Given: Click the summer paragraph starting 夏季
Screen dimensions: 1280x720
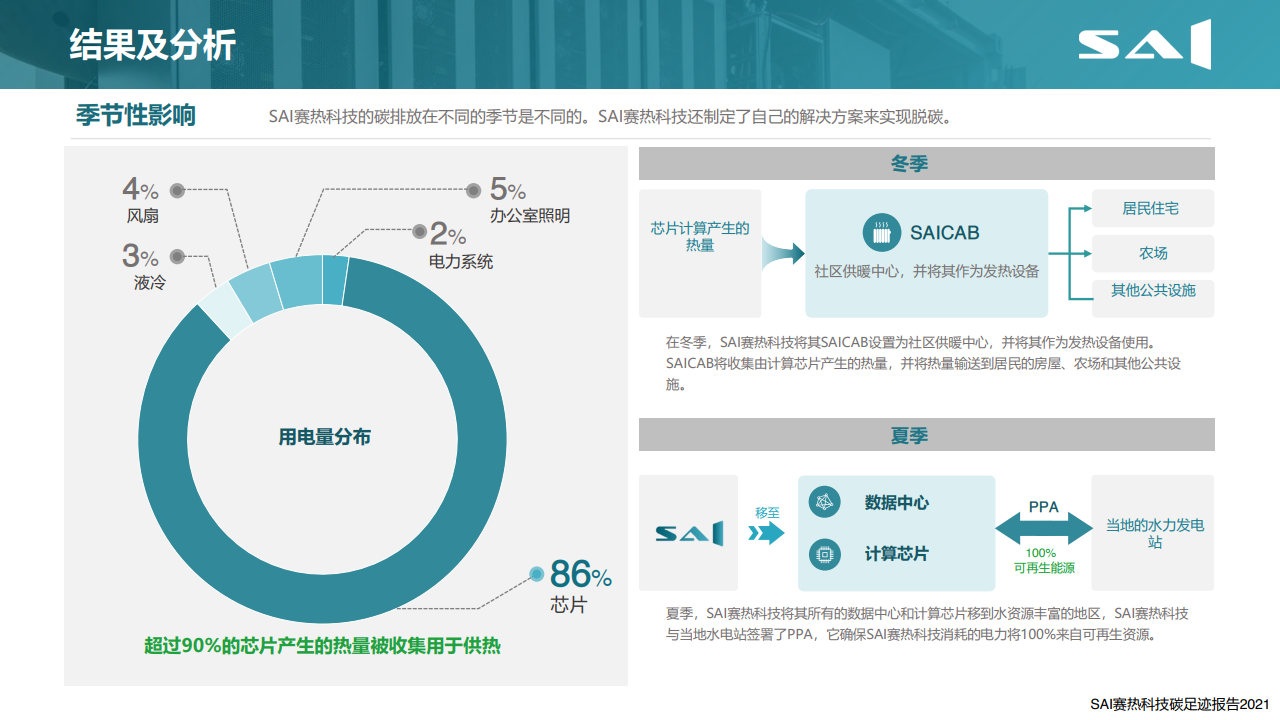Looking at the screenshot, I should (x=927, y=624).
